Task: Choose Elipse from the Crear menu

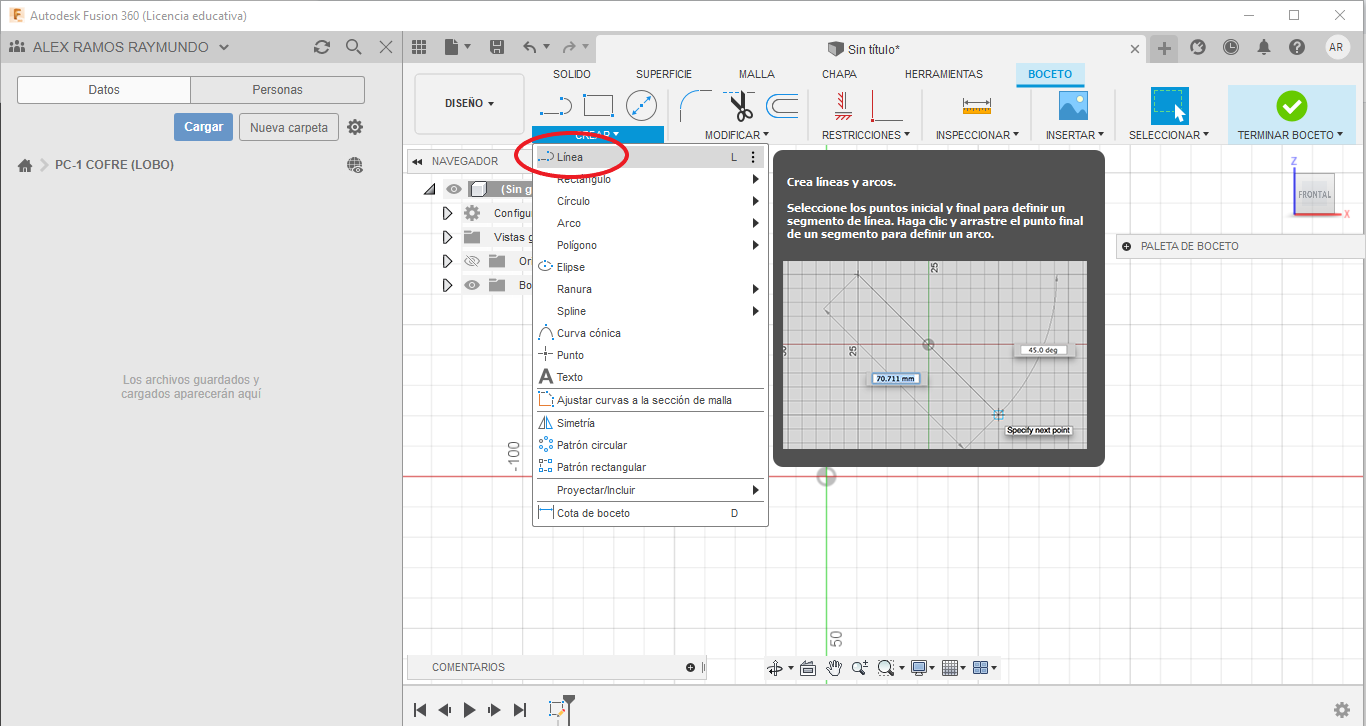Action: pyautogui.click(x=571, y=267)
